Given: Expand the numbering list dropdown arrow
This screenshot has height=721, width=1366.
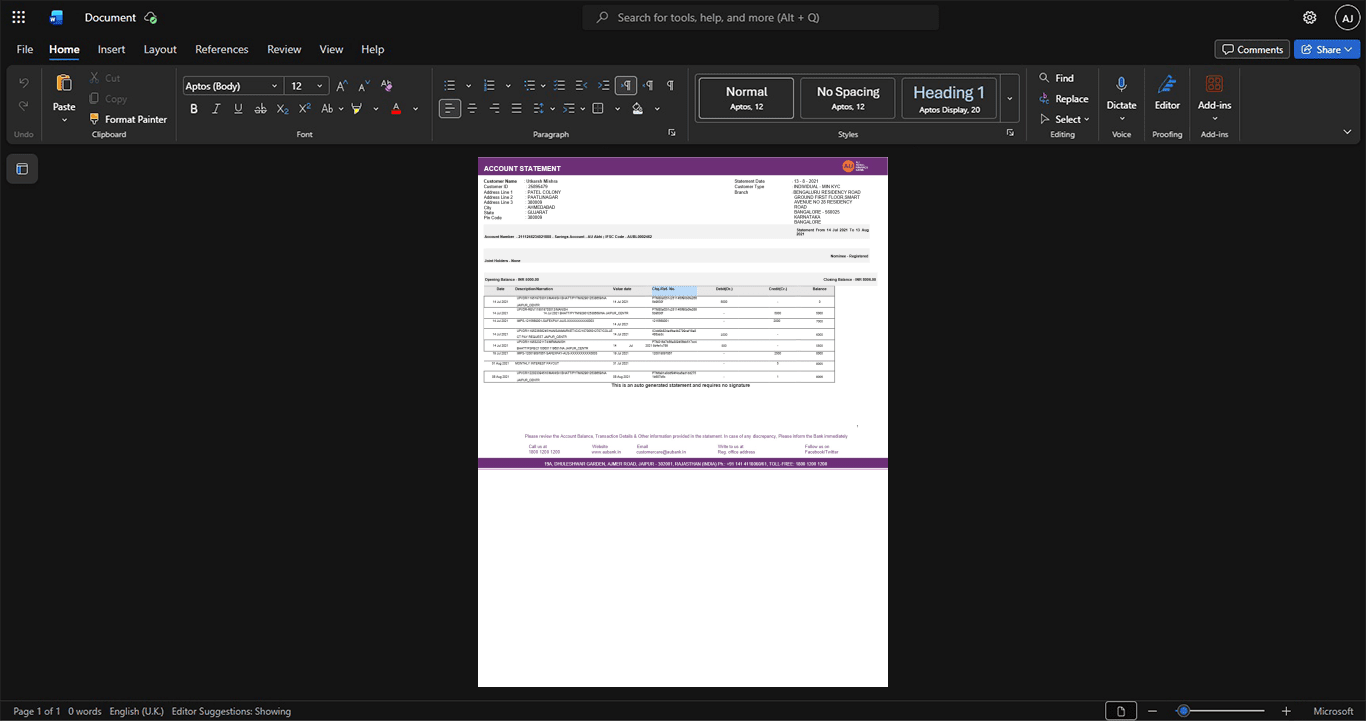Looking at the screenshot, I should click(508, 86).
